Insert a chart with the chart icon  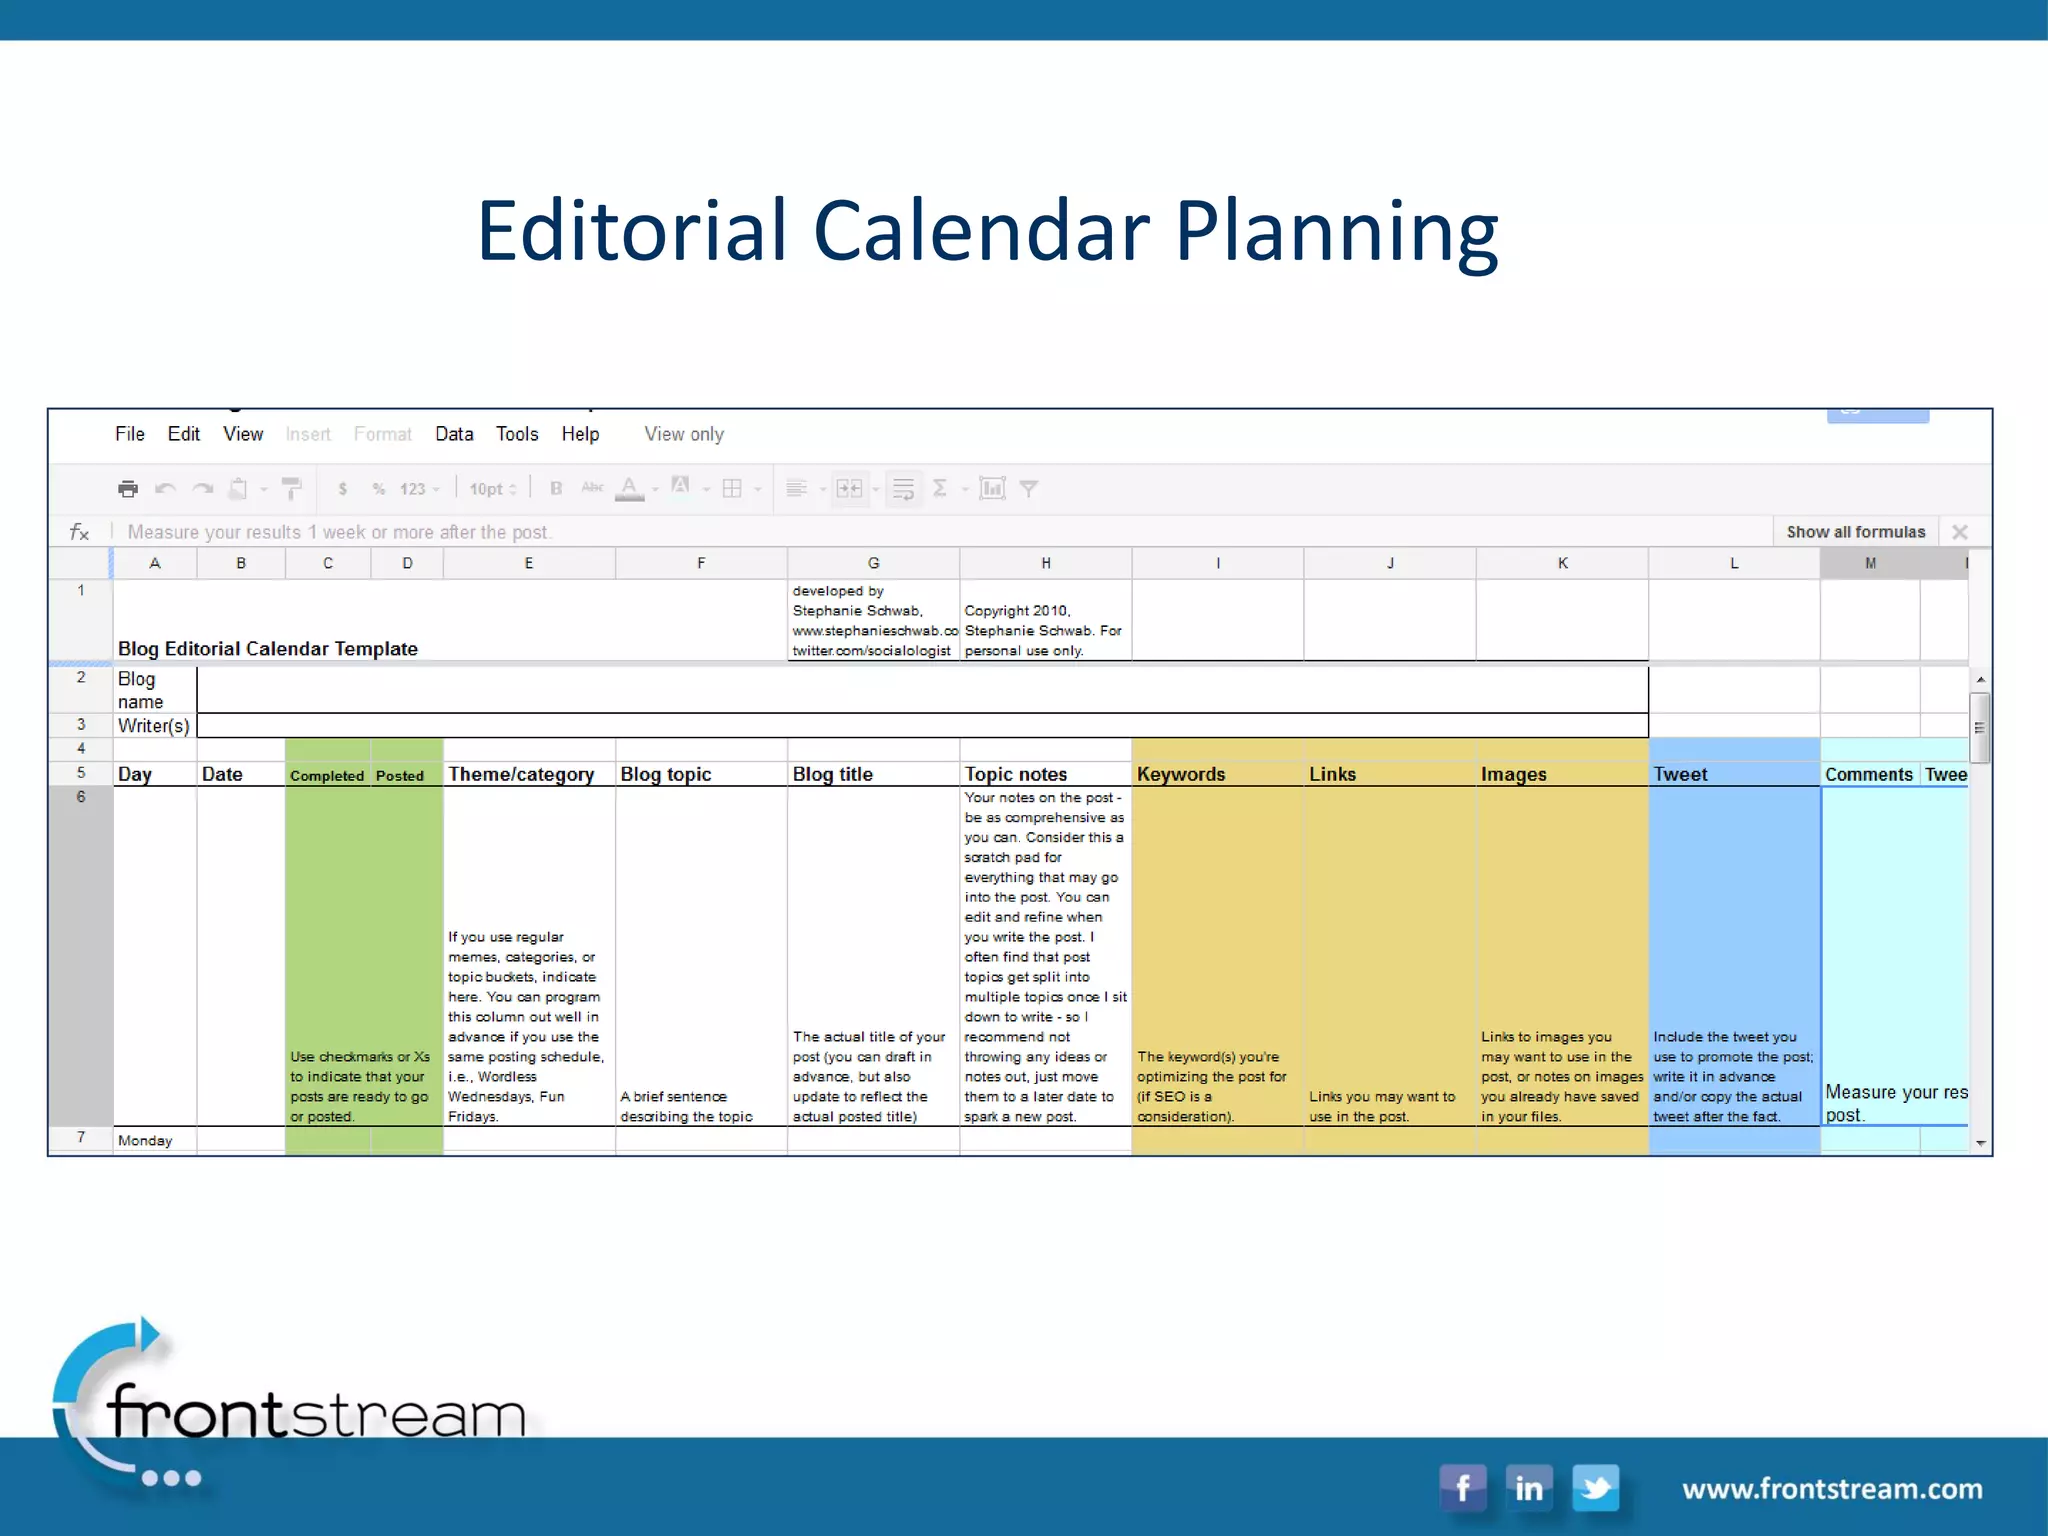[x=992, y=488]
